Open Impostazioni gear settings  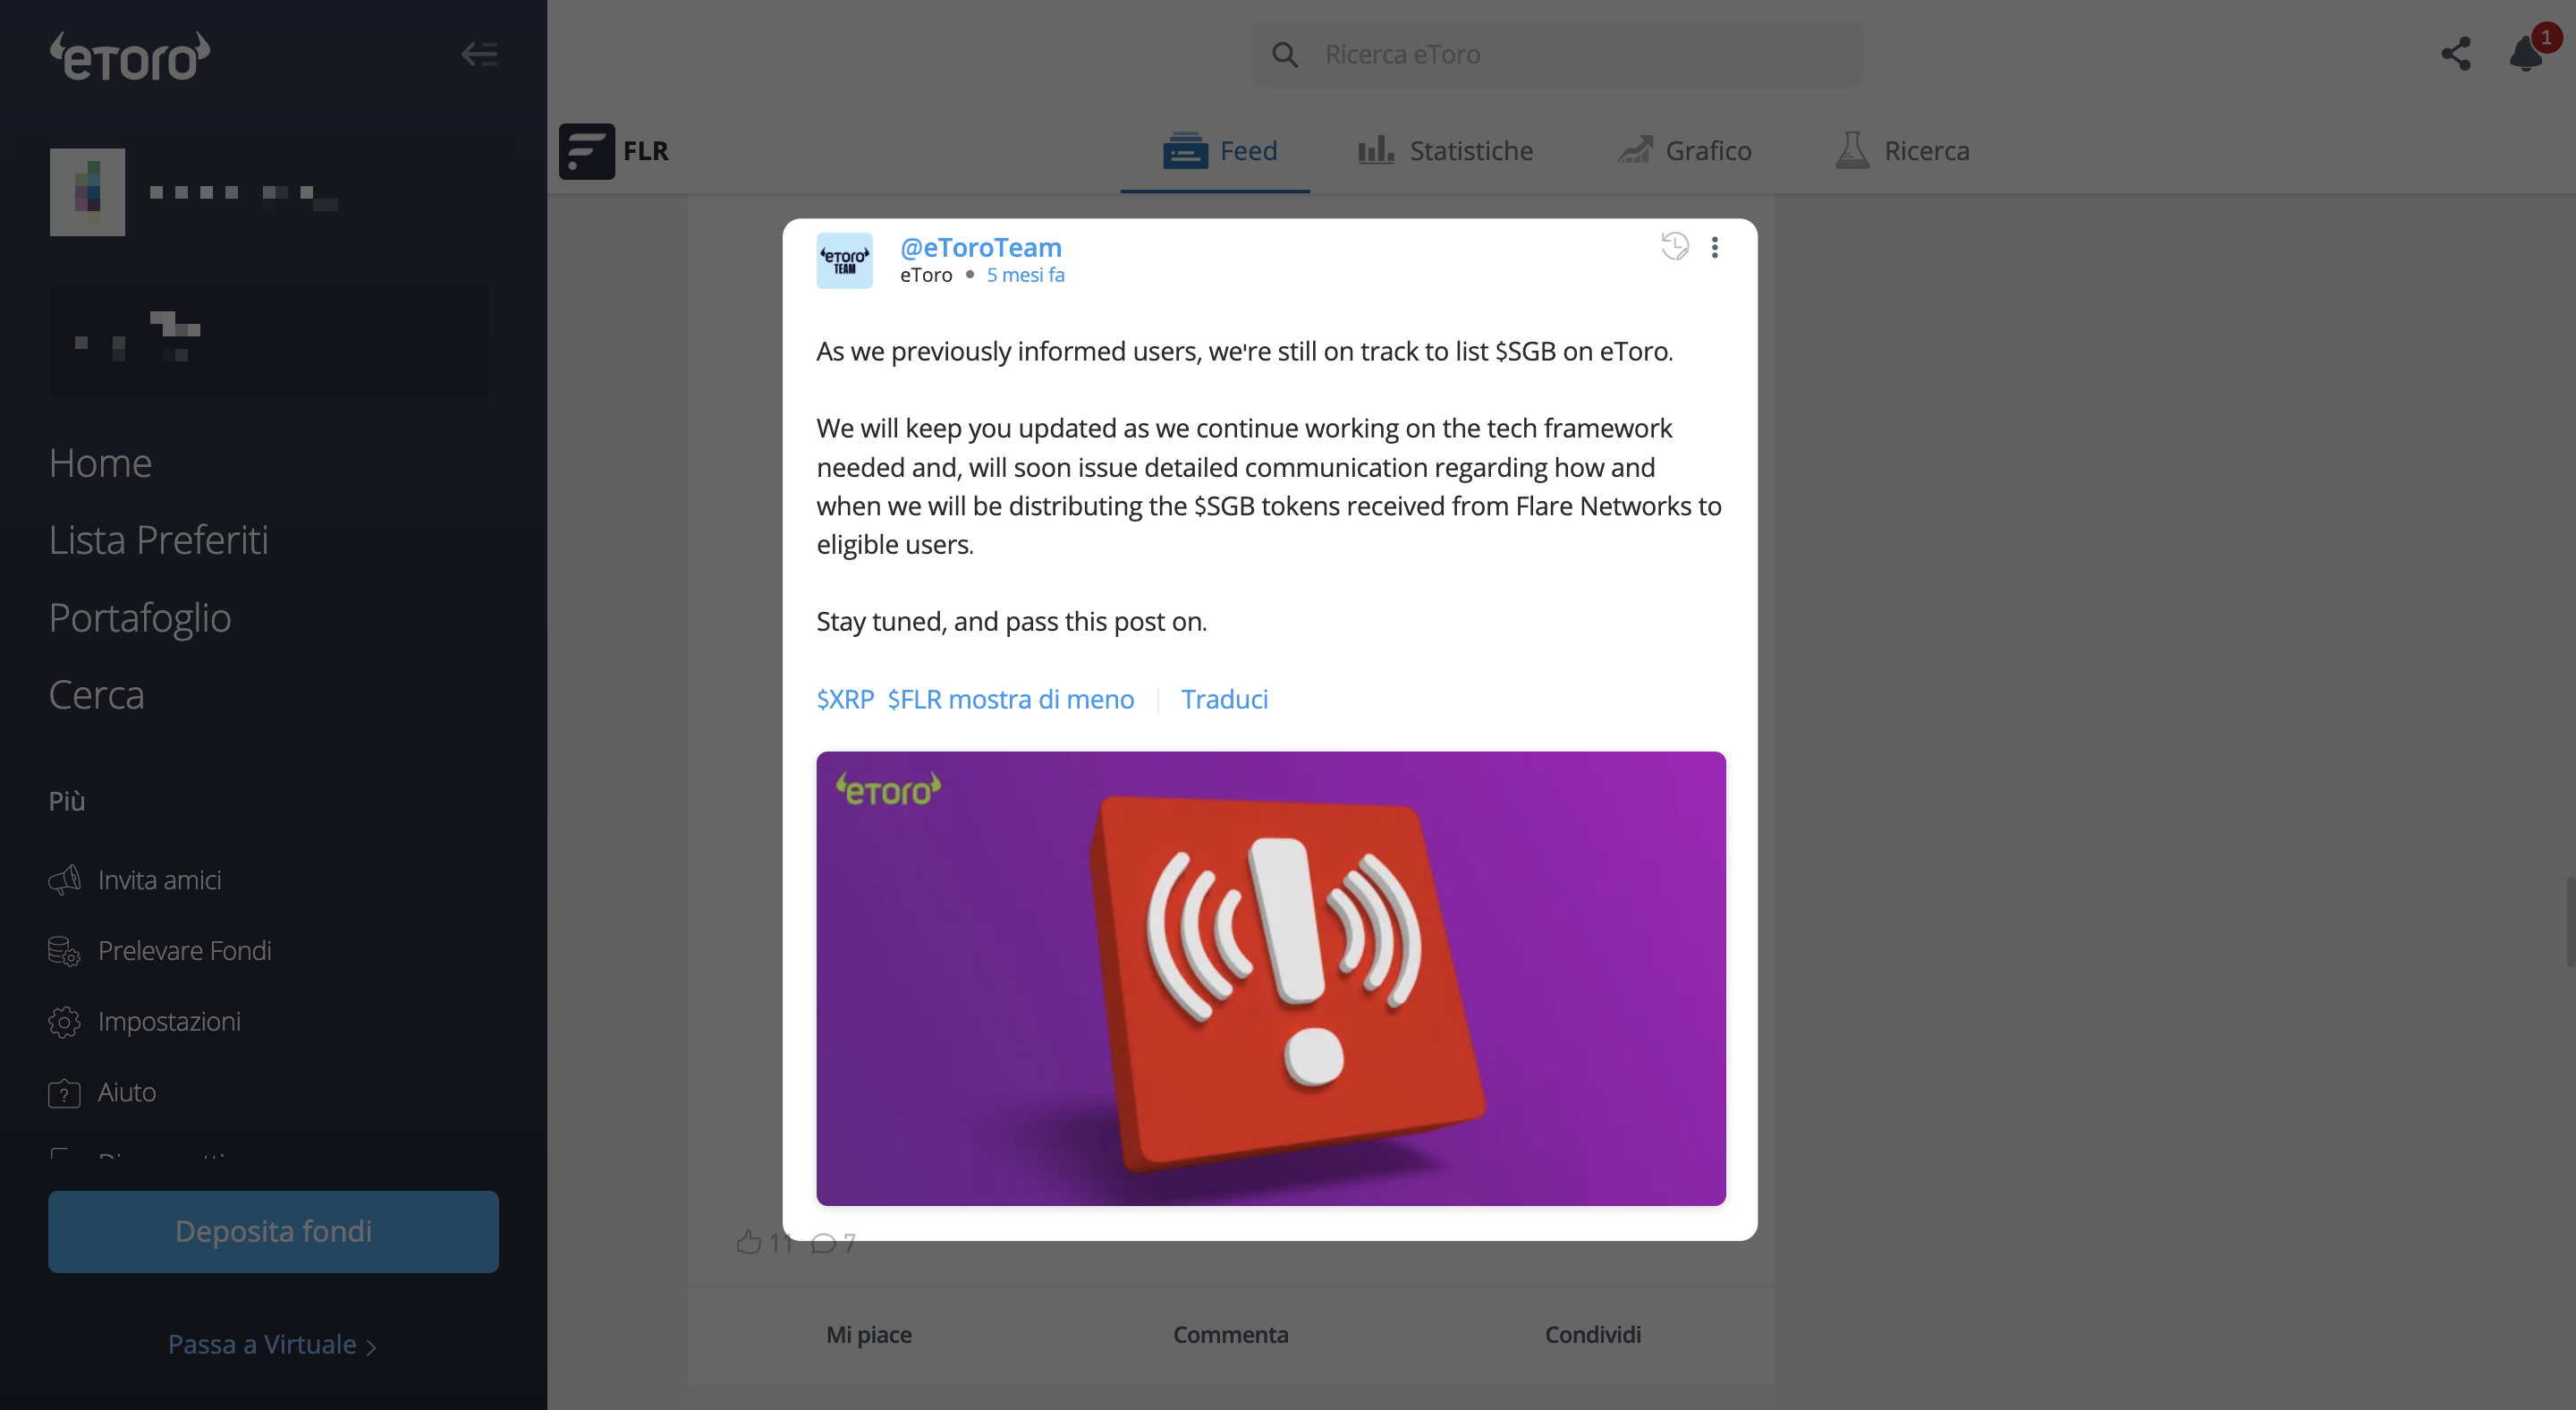point(65,1022)
